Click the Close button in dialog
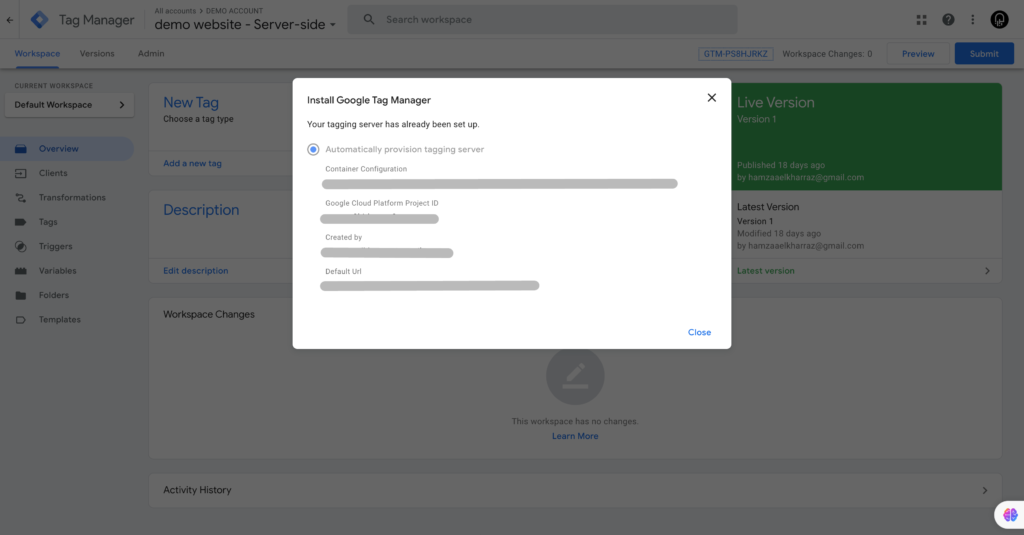The width and height of the screenshot is (1024, 535). (x=699, y=332)
